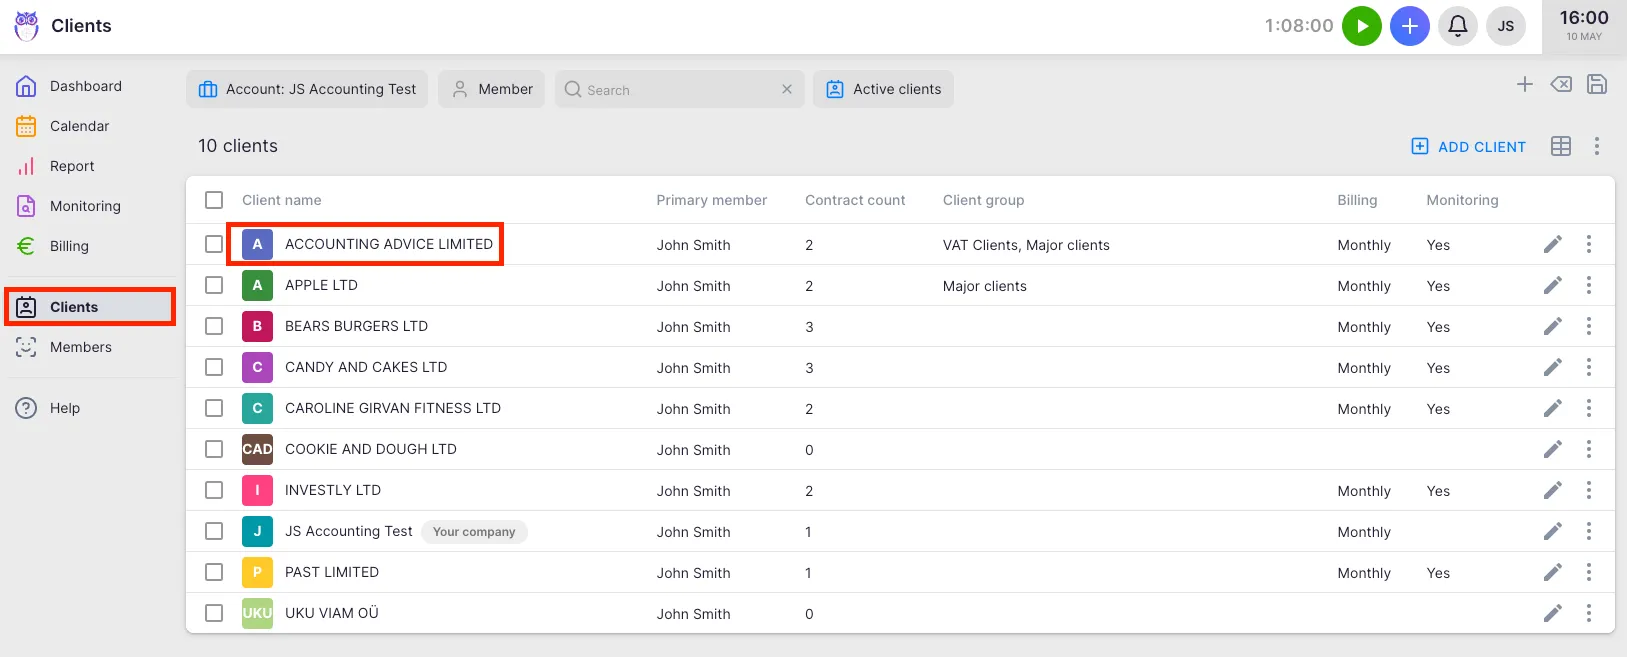Viewport: 1627px width, 657px height.
Task: Open the JS user avatar menu
Action: click(x=1505, y=26)
